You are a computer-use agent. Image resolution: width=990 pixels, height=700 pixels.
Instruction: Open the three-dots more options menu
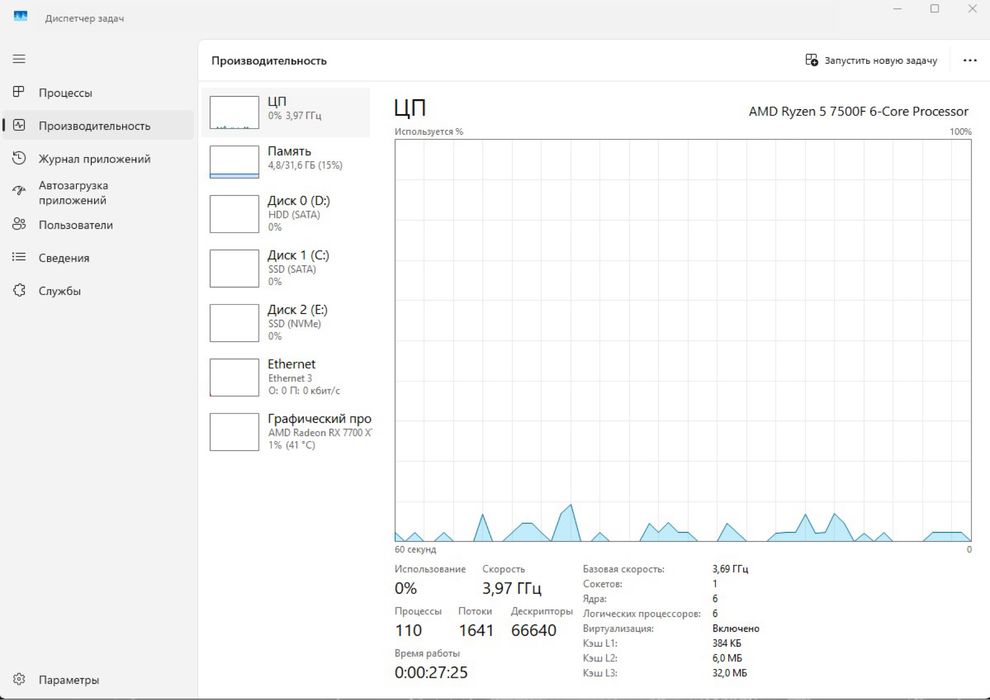970,61
